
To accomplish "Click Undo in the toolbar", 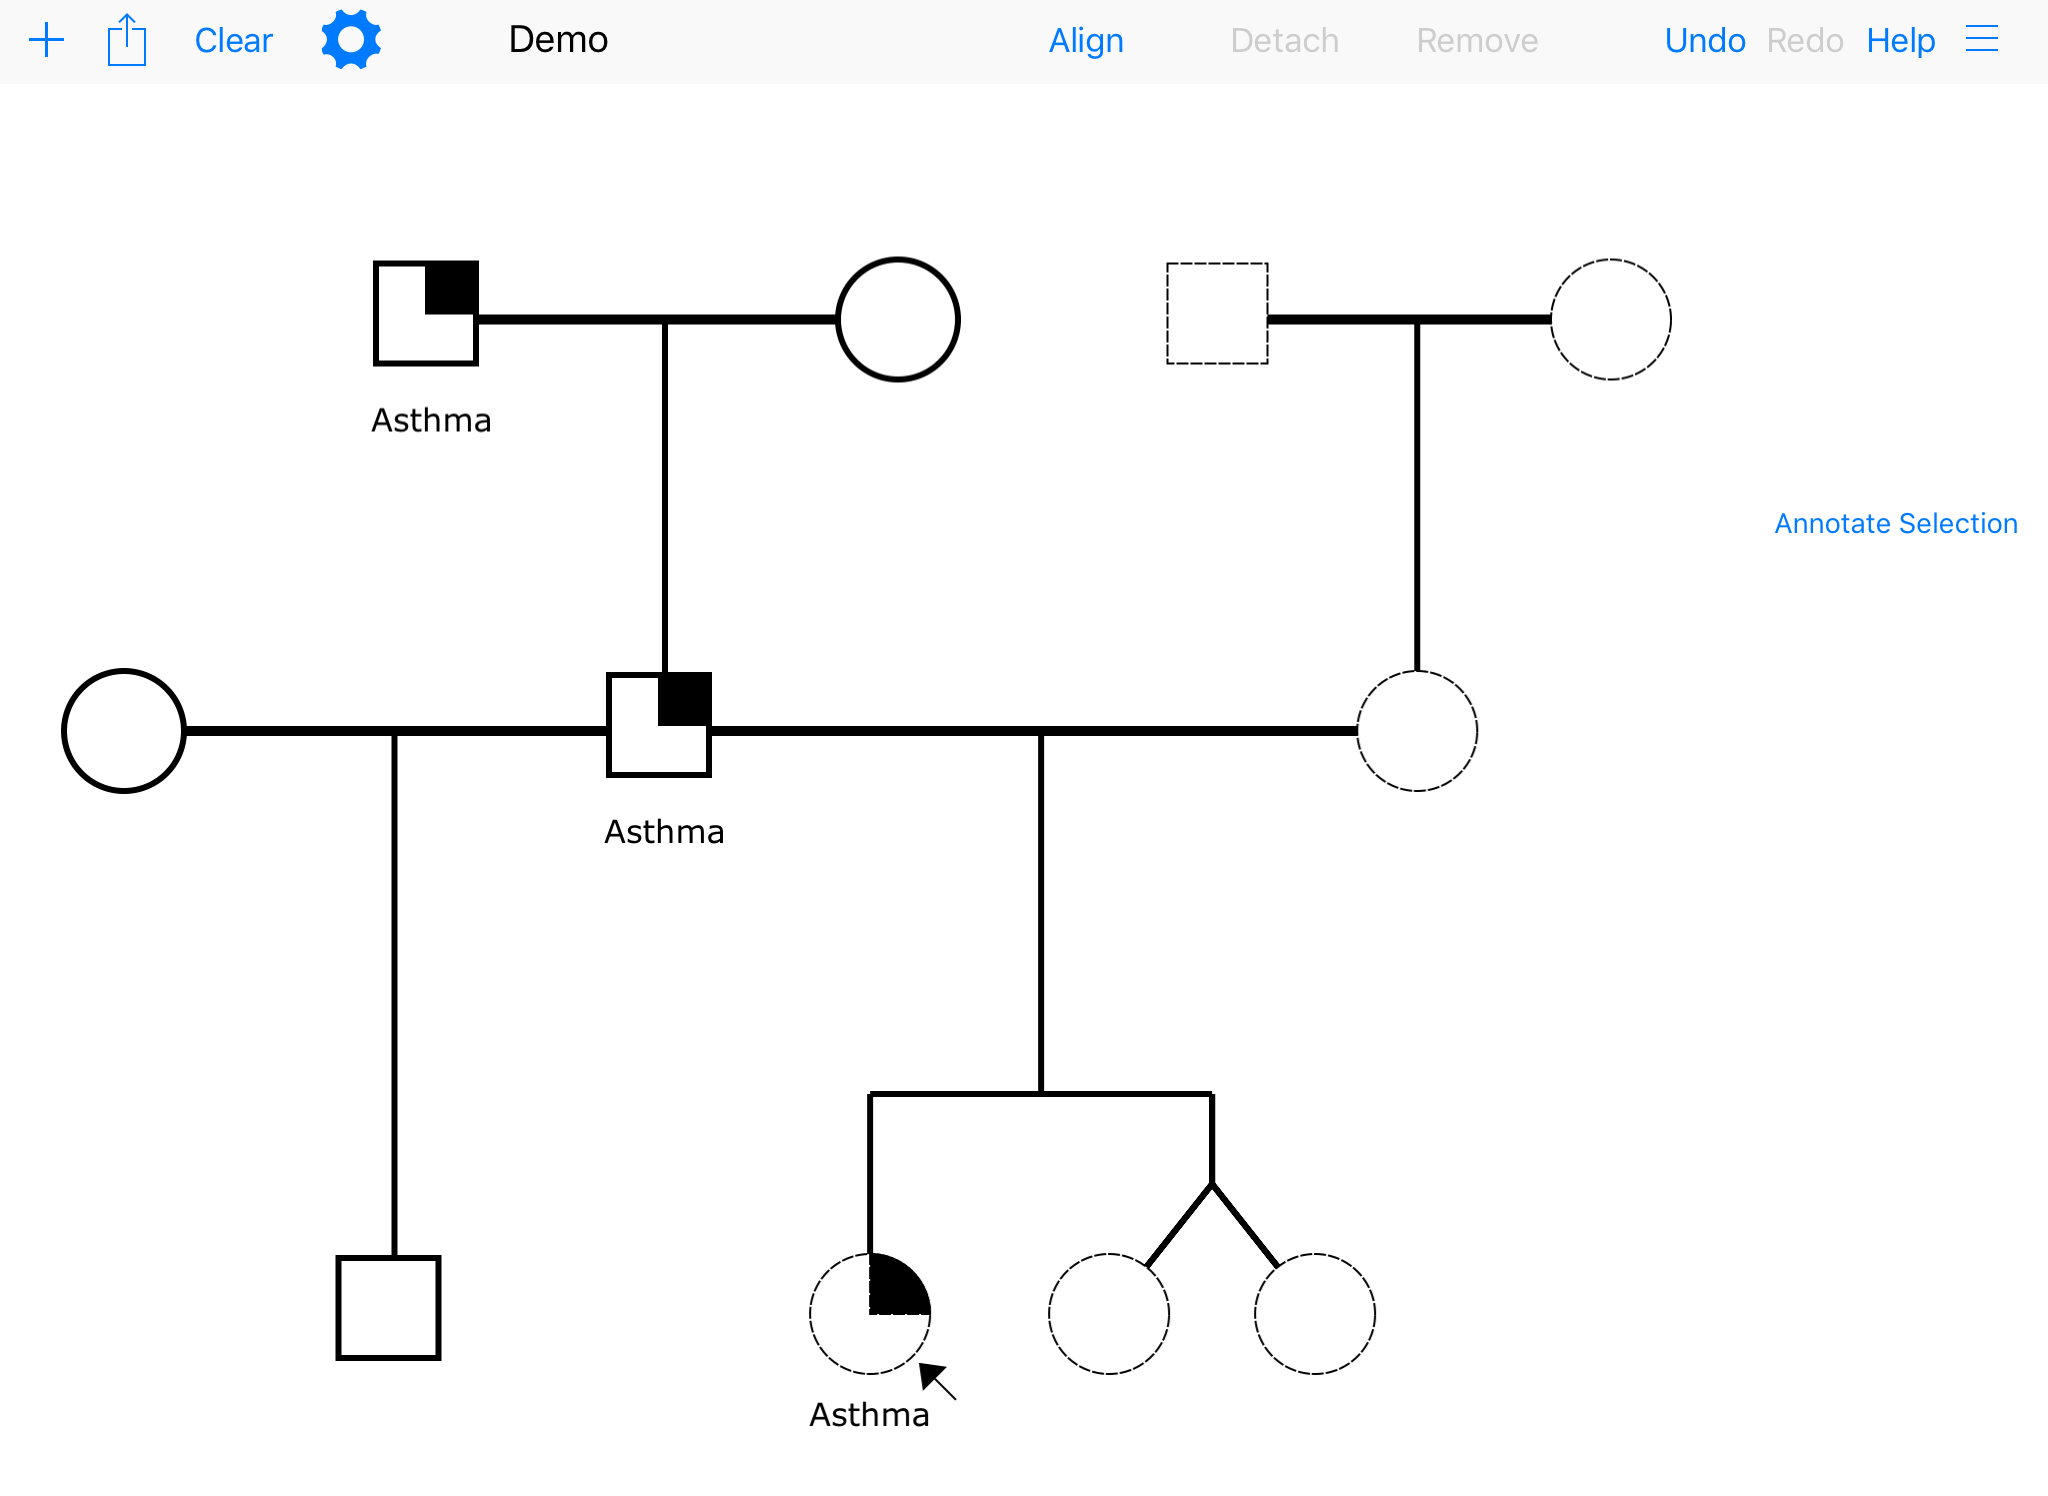I will click(1704, 41).
